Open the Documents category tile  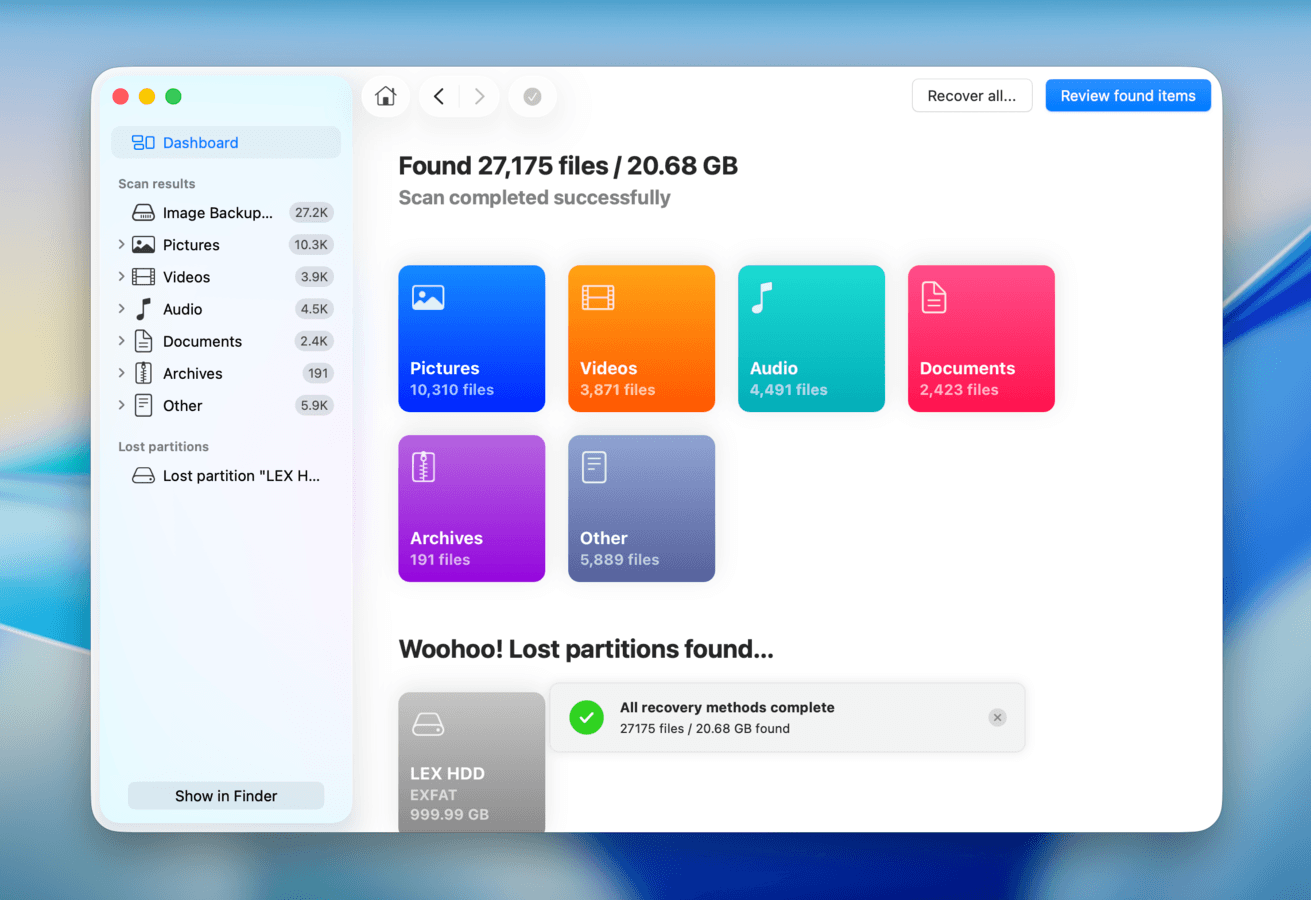(981, 338)
